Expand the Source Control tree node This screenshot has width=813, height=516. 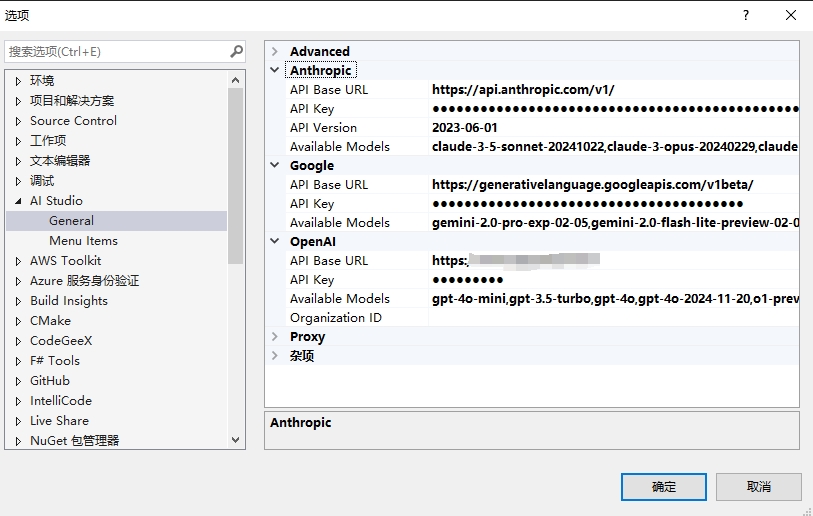coord(18,121)
